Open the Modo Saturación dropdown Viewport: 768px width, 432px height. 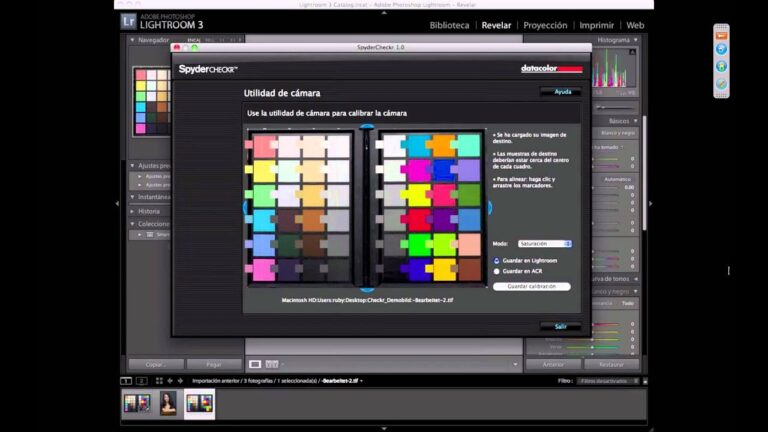[x=545, y=243]
